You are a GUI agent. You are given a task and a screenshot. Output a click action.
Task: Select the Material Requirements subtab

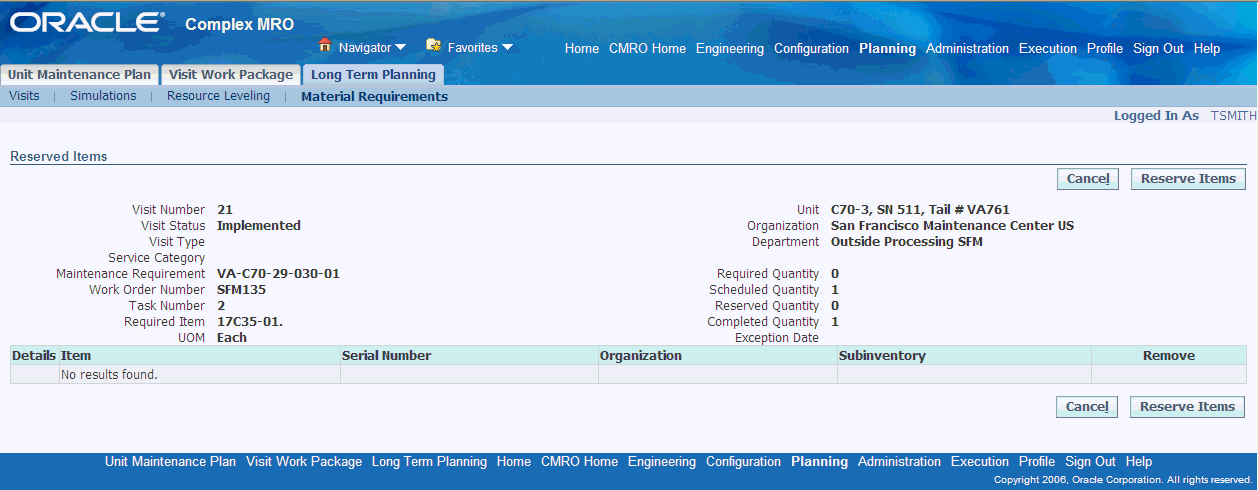pos(374,97)
